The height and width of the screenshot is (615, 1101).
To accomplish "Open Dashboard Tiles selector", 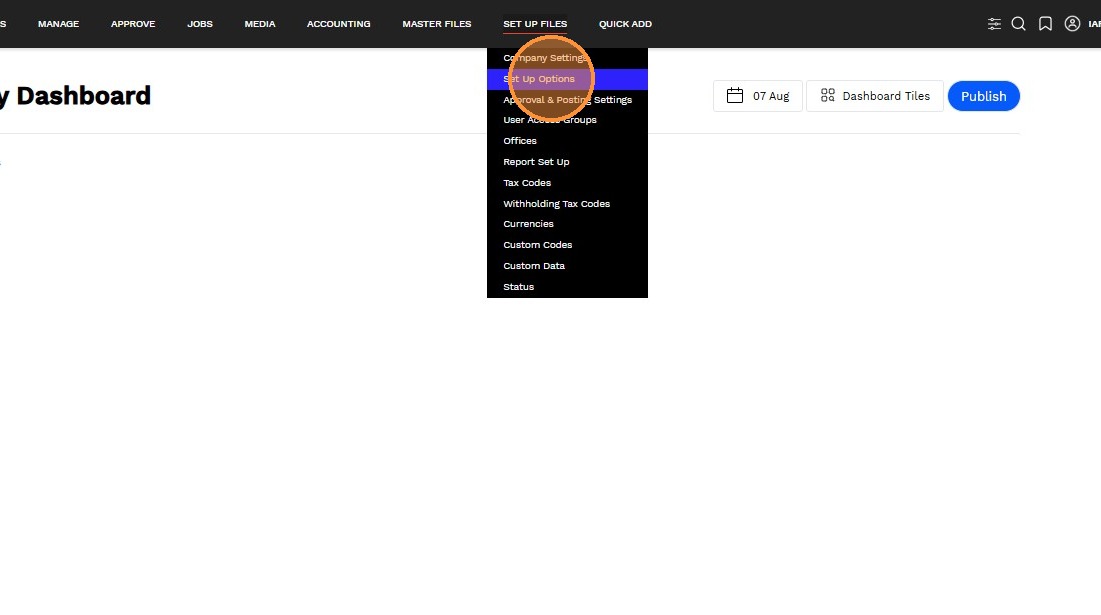I will (875, 96).
